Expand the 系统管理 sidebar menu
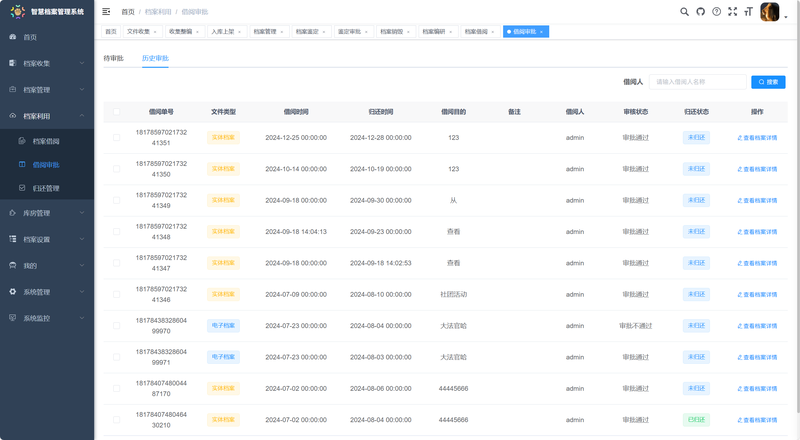800x440 pixels. point(37,292)
